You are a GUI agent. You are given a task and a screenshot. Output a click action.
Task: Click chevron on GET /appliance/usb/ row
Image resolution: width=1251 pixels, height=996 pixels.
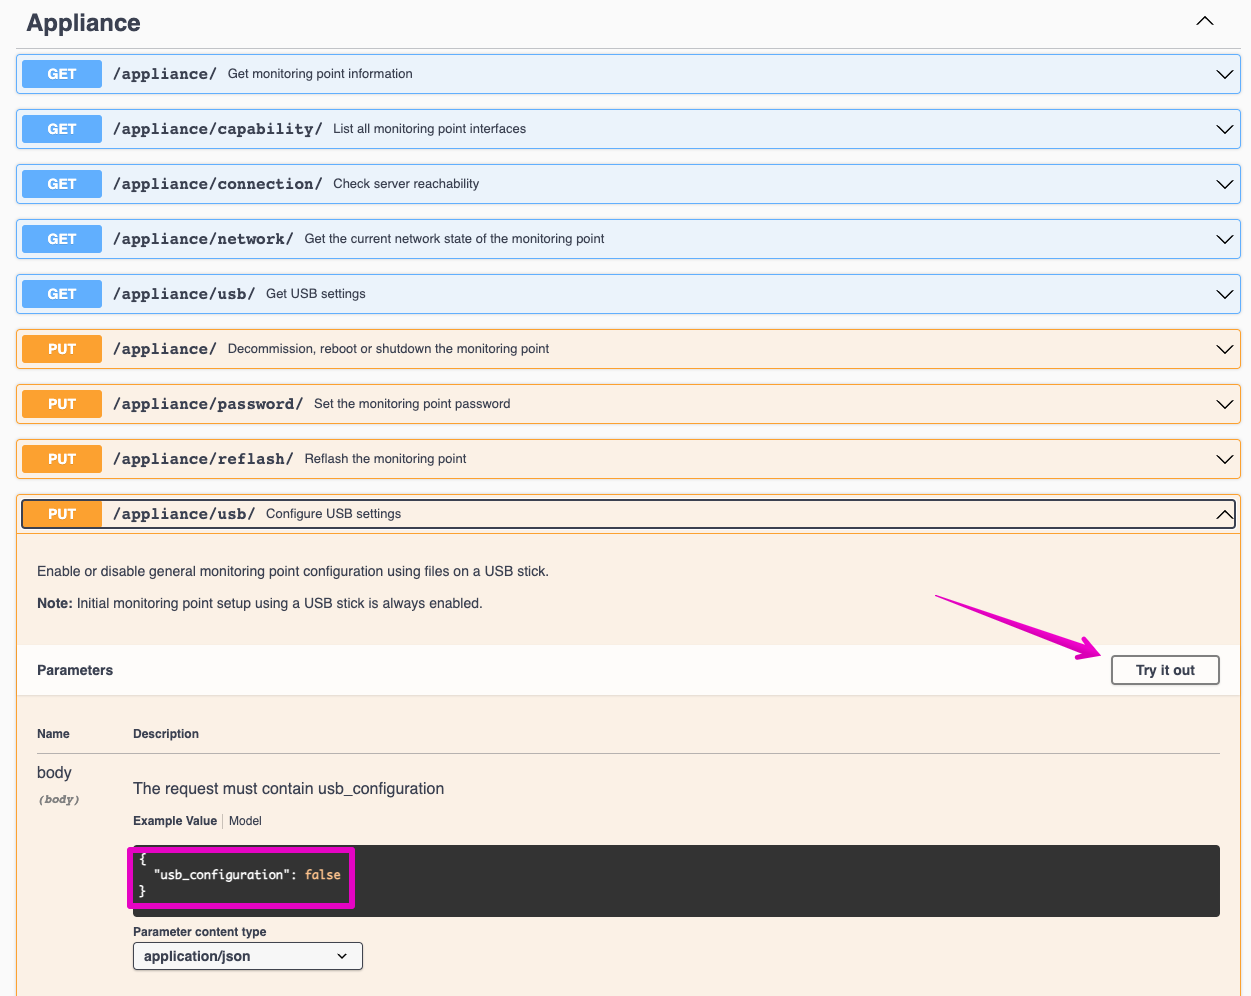1224,294
